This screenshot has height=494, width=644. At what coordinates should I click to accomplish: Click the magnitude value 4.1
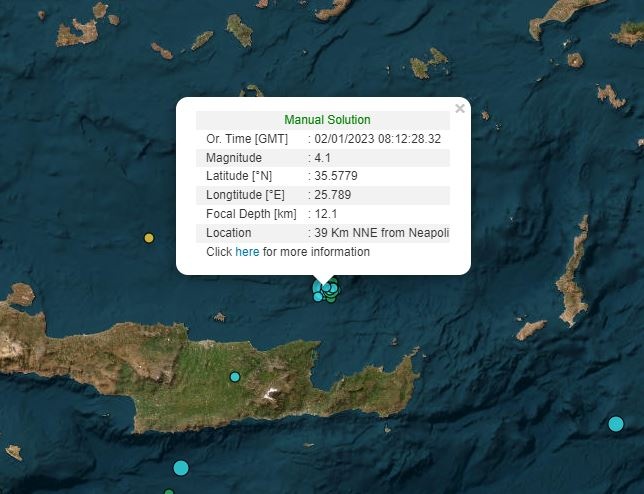(325, 158)
